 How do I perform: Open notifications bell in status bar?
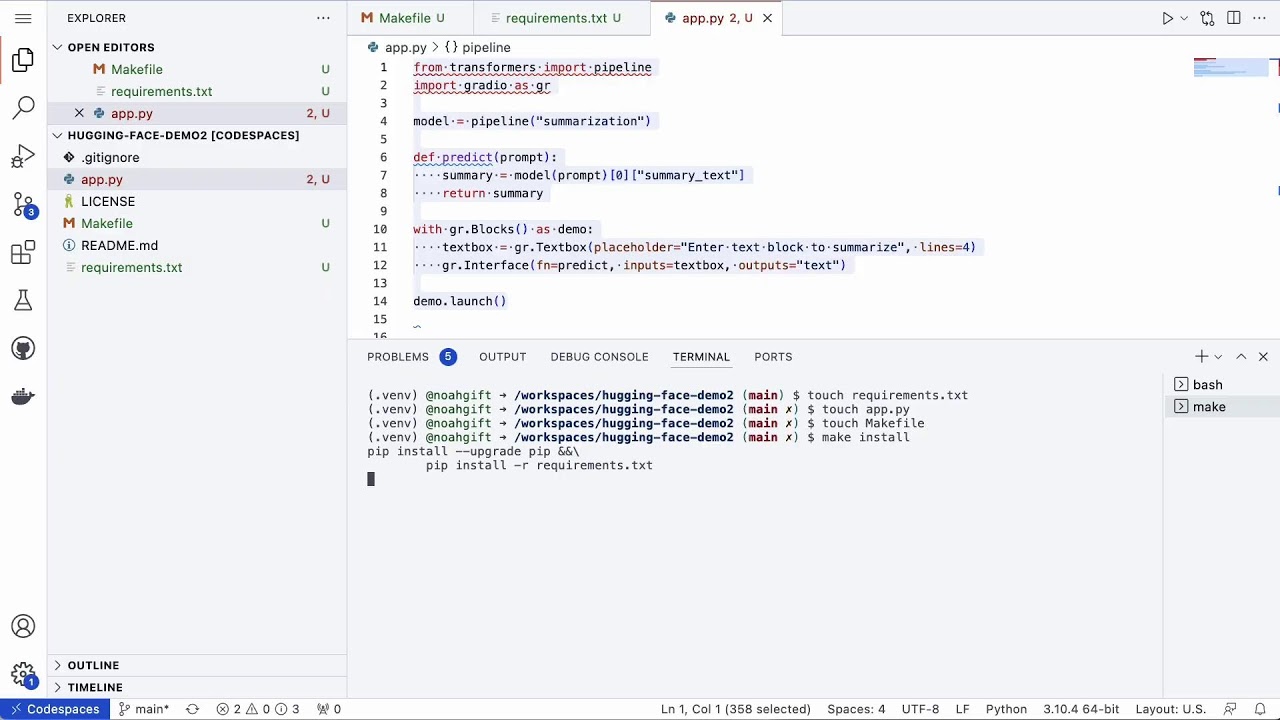click(1260, 709)
